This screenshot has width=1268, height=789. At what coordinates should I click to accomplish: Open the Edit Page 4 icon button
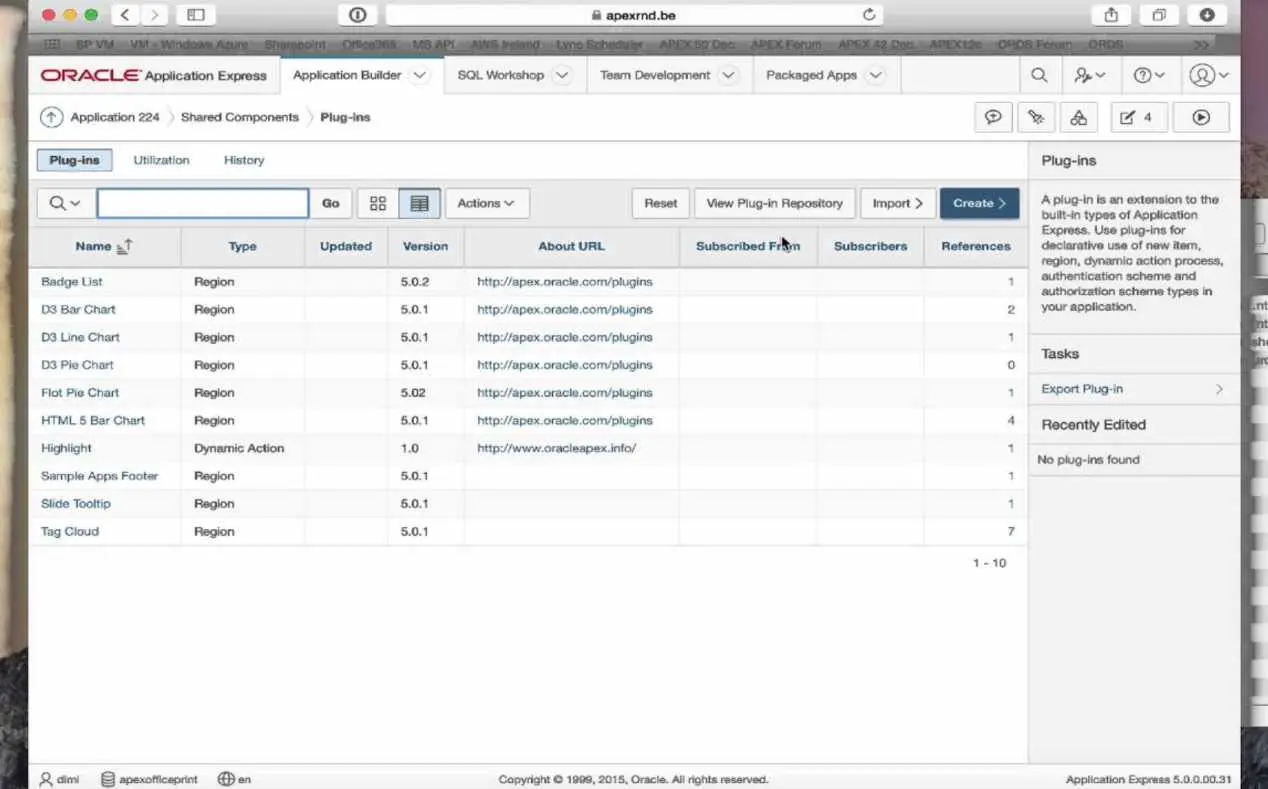[1137, 117]
